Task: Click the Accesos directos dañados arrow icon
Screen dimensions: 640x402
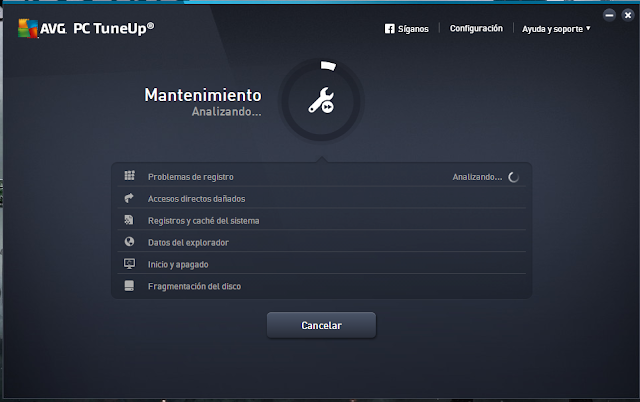Action: 129,198
